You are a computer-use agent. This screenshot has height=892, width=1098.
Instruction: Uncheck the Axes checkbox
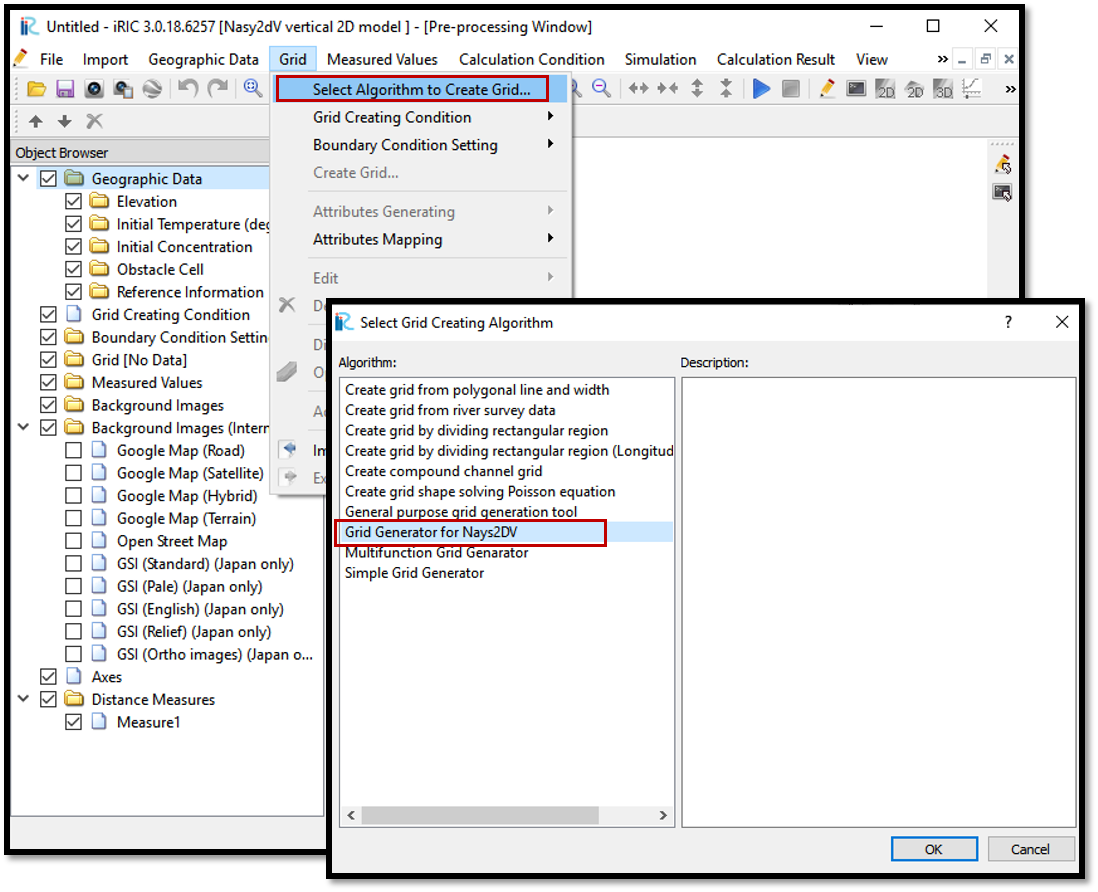tap(48, 677)
